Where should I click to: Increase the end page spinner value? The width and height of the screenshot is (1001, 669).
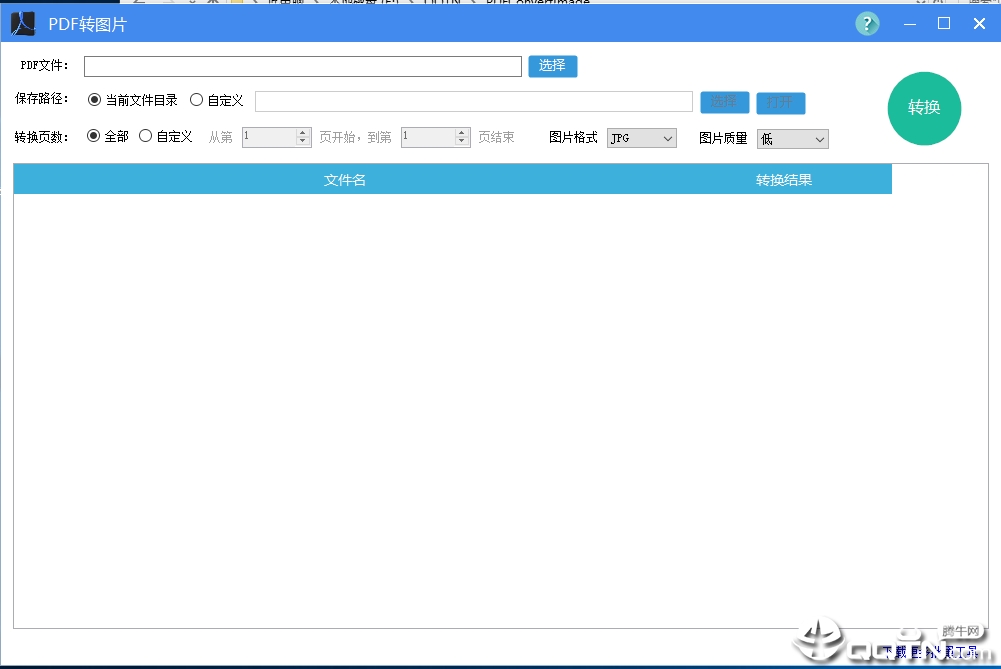[462, 132]
